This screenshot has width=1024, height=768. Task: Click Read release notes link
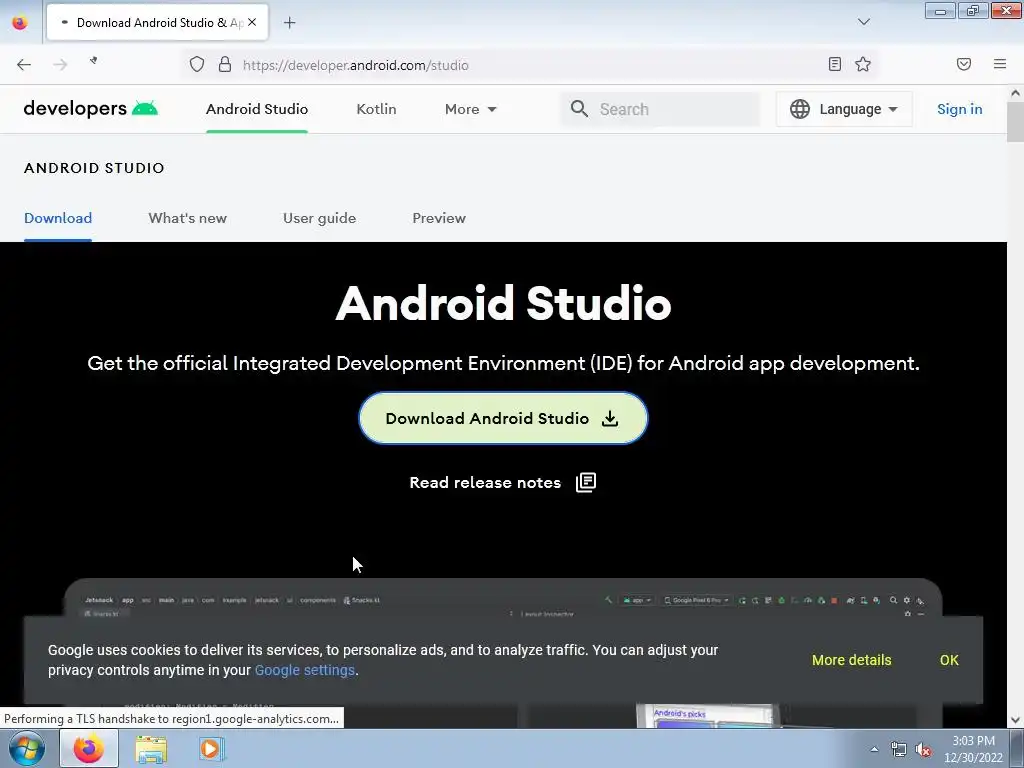point(485,483)
